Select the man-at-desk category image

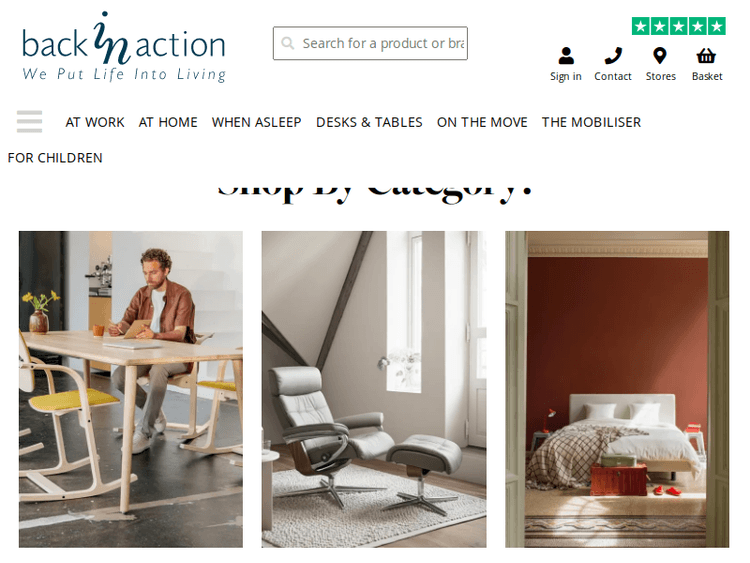(131, 389)
